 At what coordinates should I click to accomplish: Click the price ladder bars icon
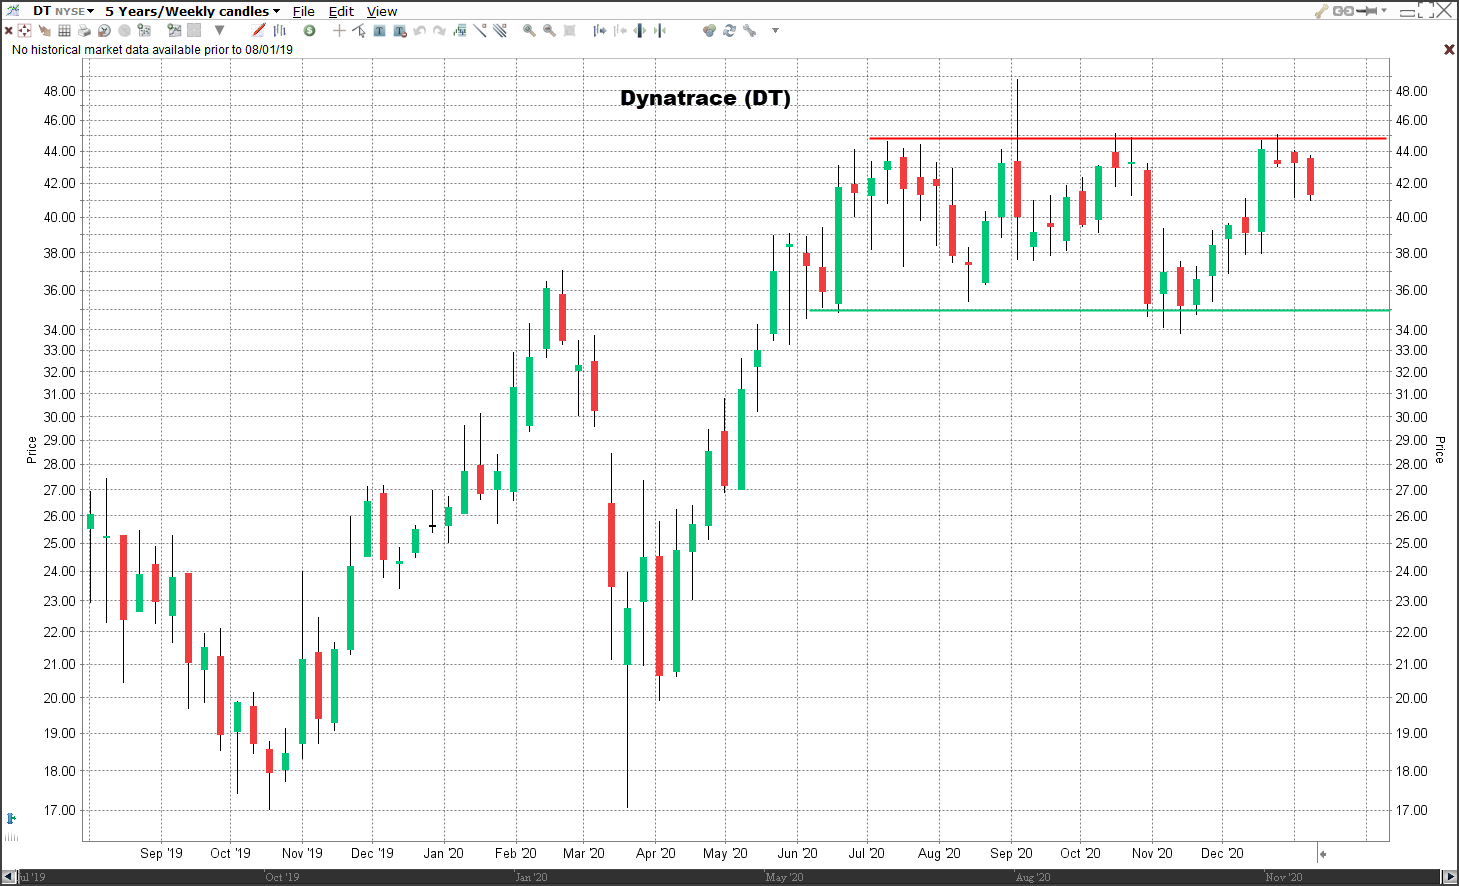[x=460, y=31]
